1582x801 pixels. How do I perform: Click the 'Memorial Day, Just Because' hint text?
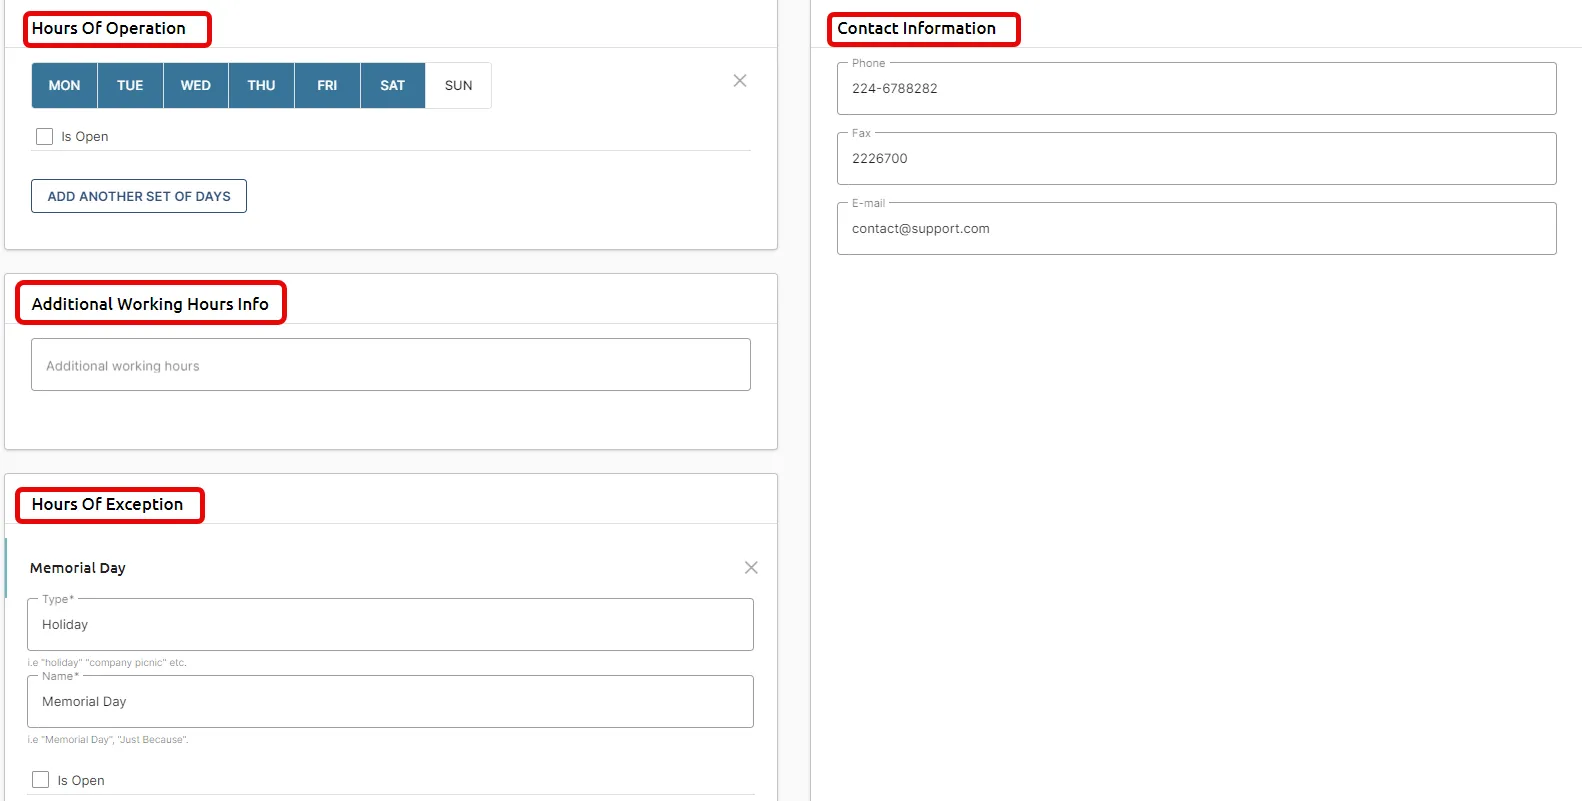coord(108,740)
